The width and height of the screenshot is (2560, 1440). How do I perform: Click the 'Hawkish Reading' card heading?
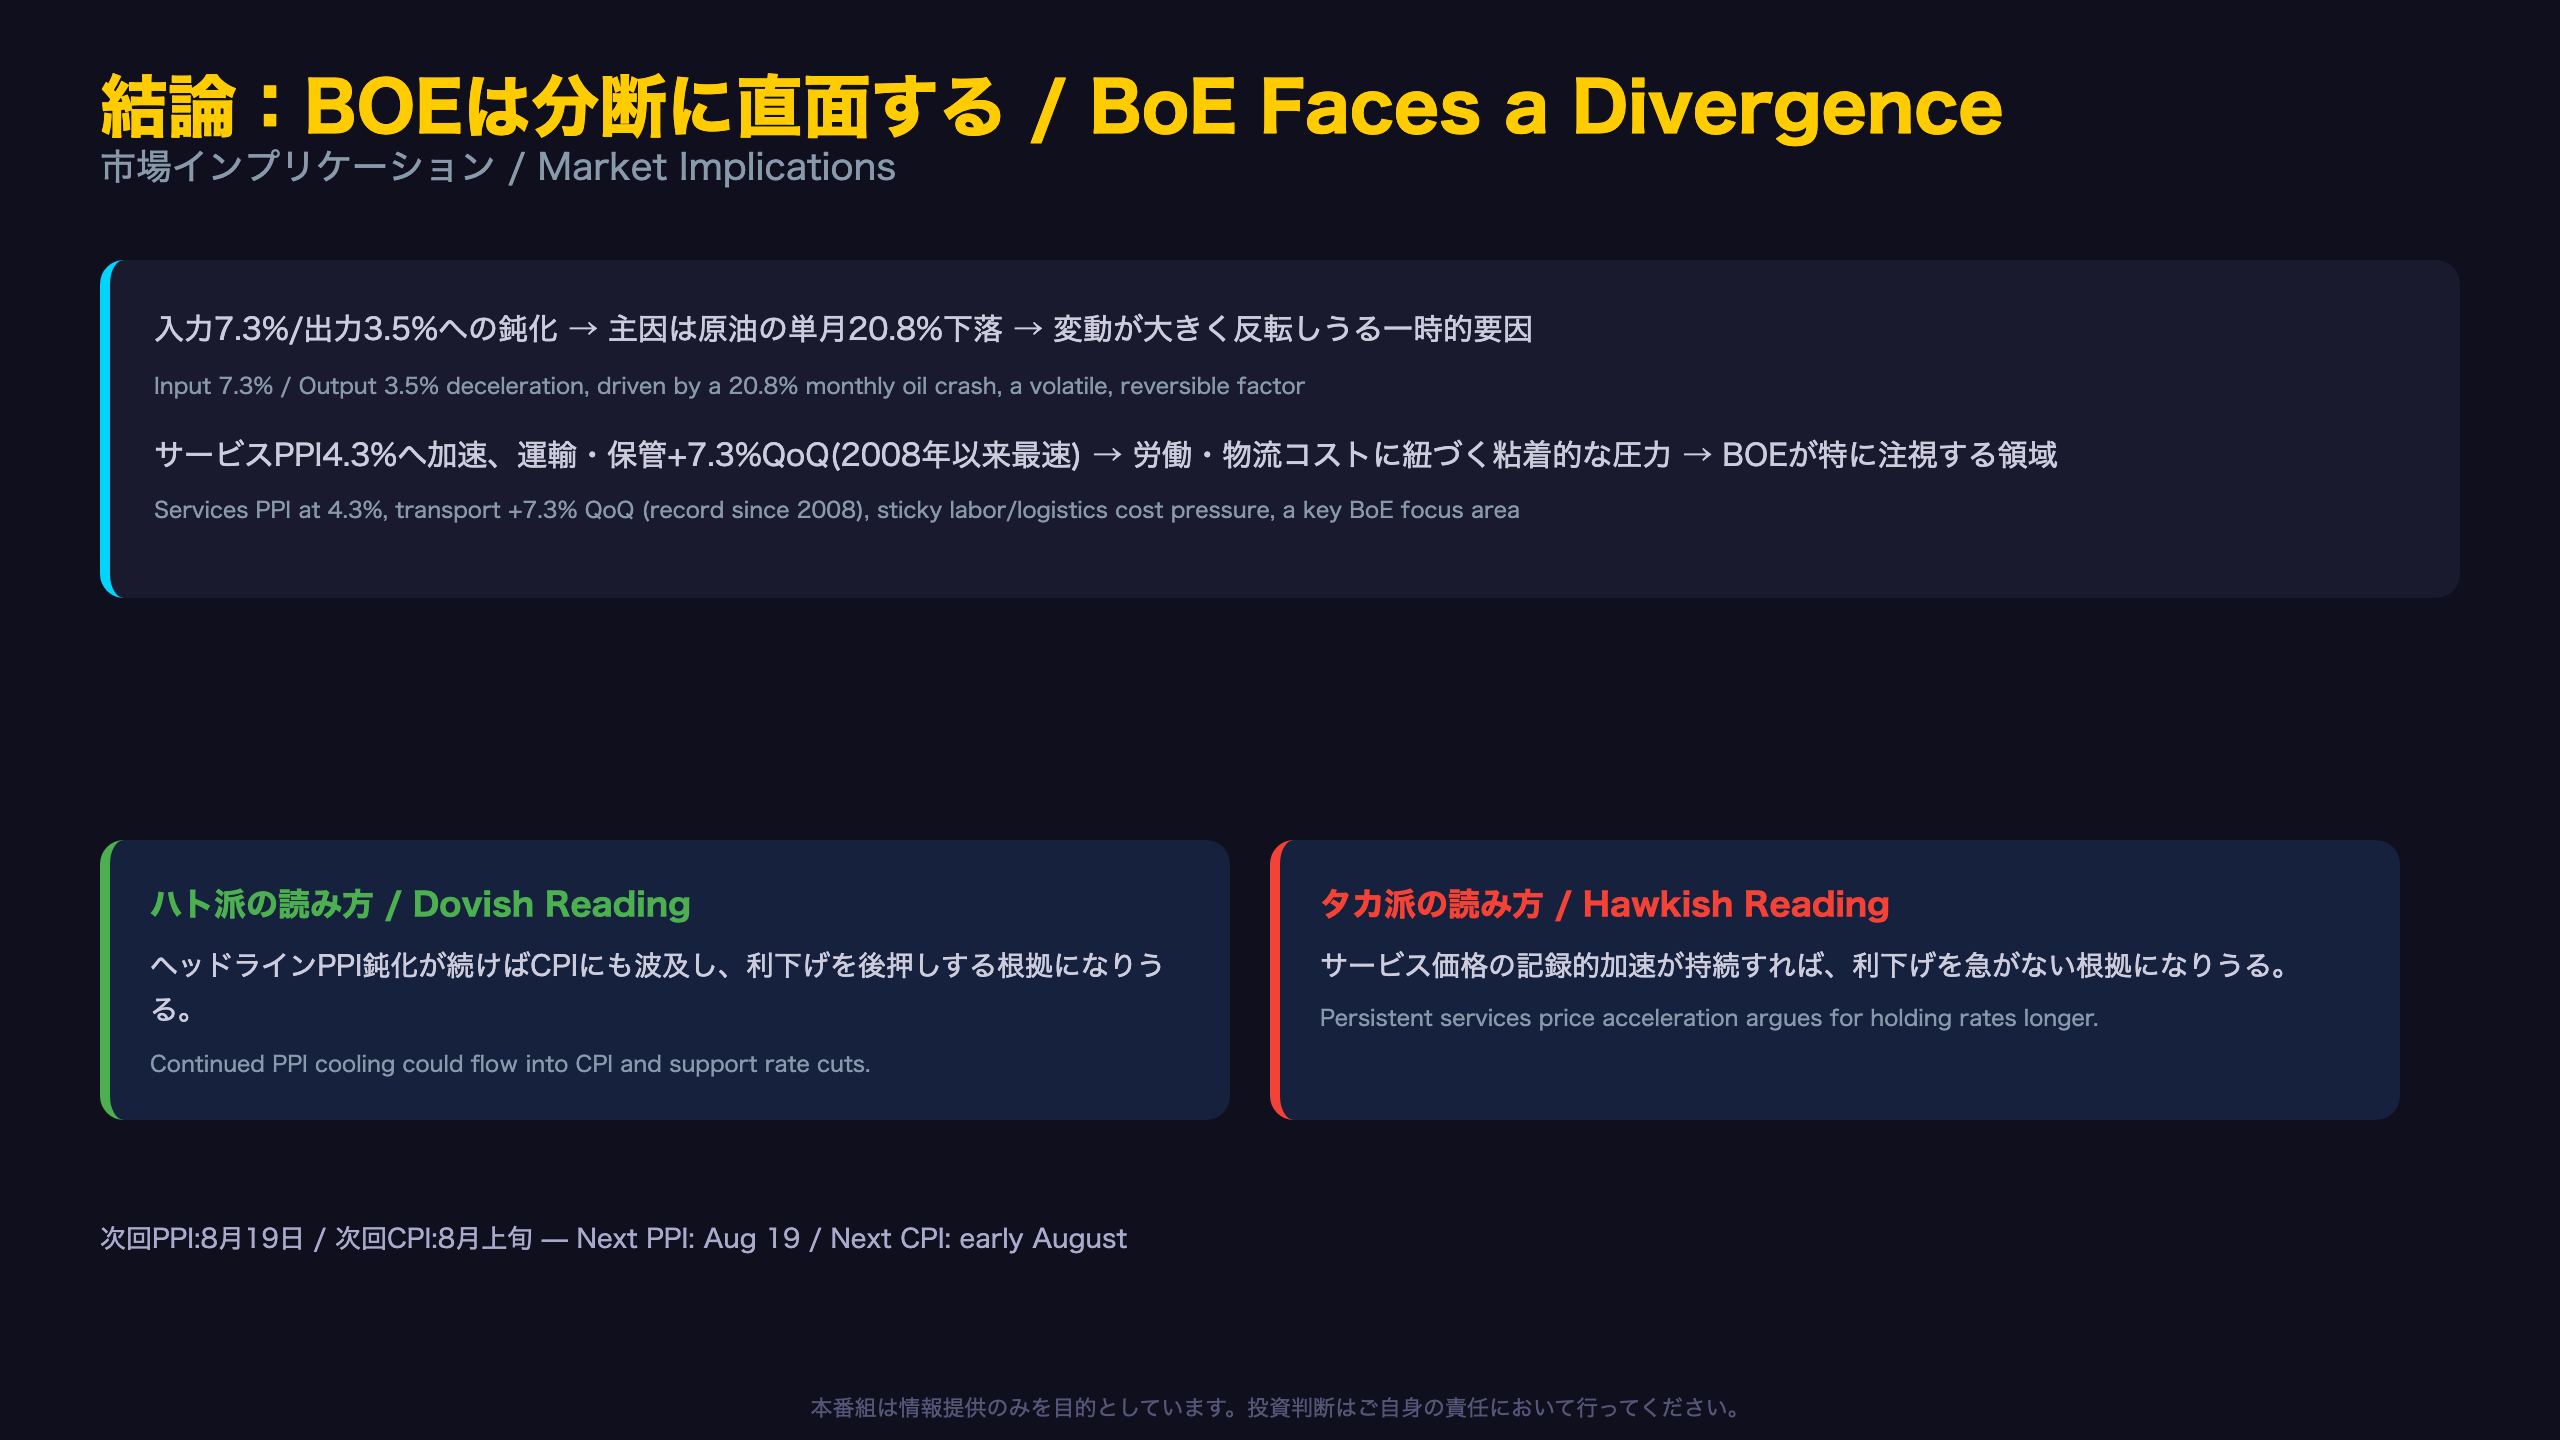(x=1604, y=904)
